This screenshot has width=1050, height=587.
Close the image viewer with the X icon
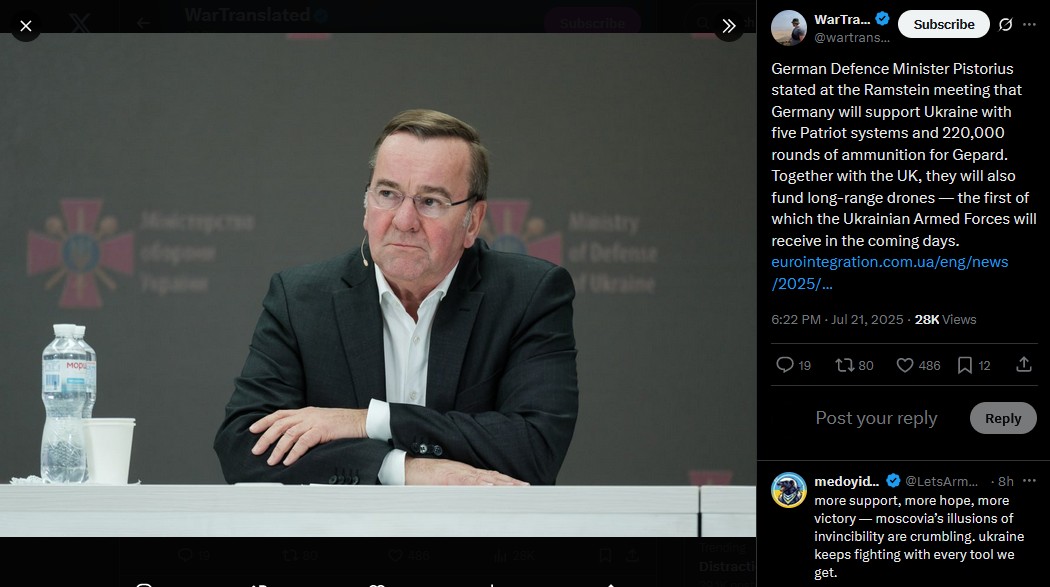tap(25, 26)
